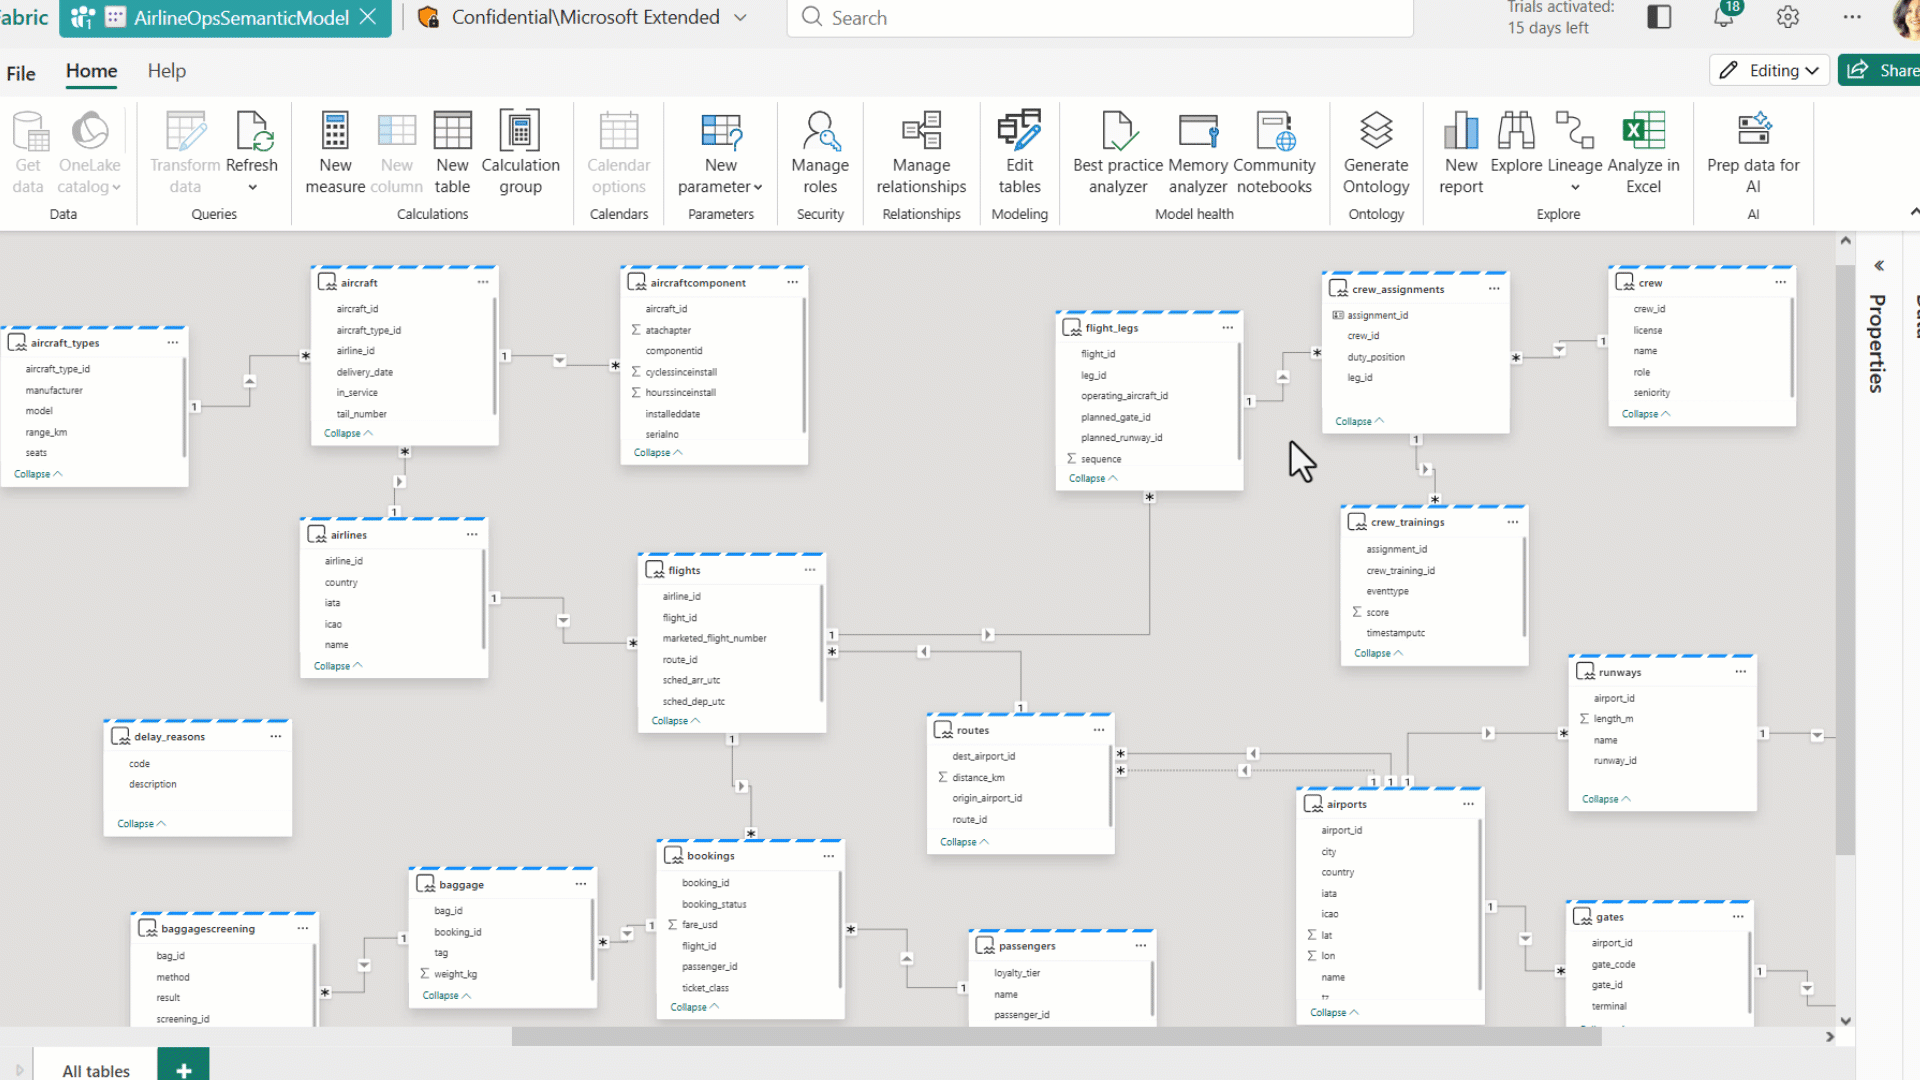Open the File menu
Image resolution: width=1920 pixels, height=1080 pixels.
[20, 72]
